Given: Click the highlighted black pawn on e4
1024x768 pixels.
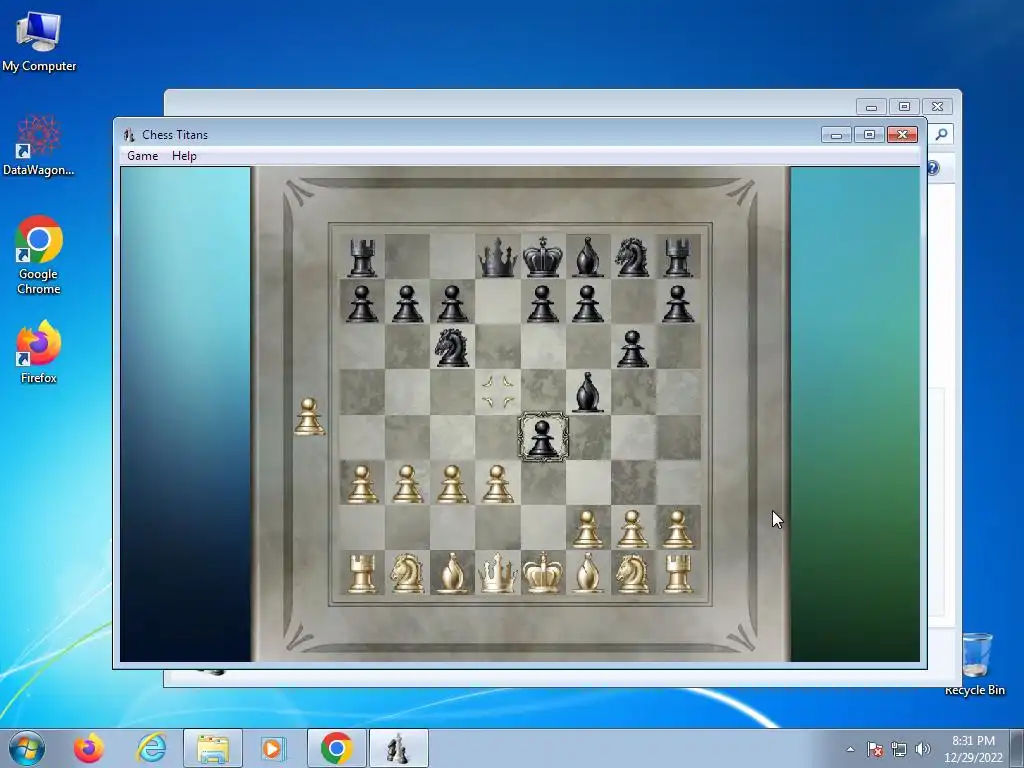Looking at the screenshot, I should 543,437.
